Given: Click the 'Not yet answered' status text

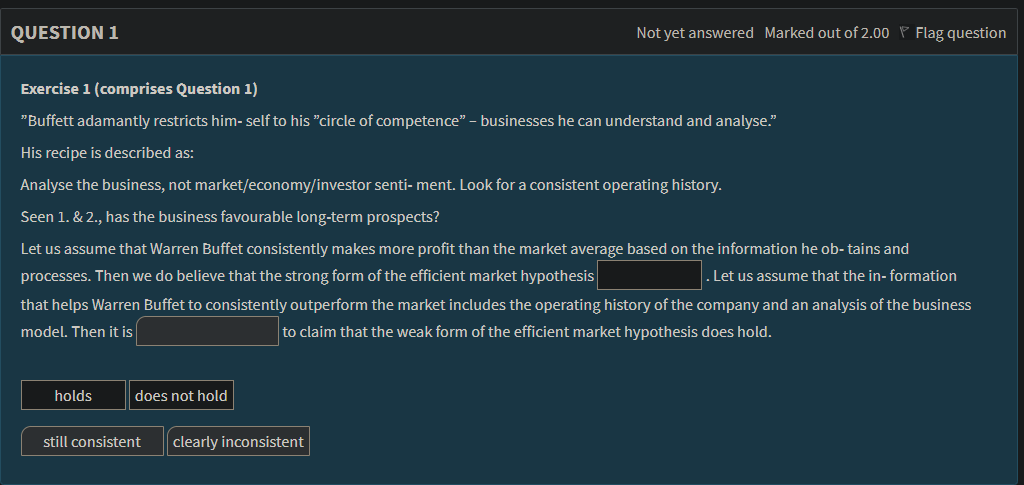Looking at the screenshot, I should [x=695, y=33].
